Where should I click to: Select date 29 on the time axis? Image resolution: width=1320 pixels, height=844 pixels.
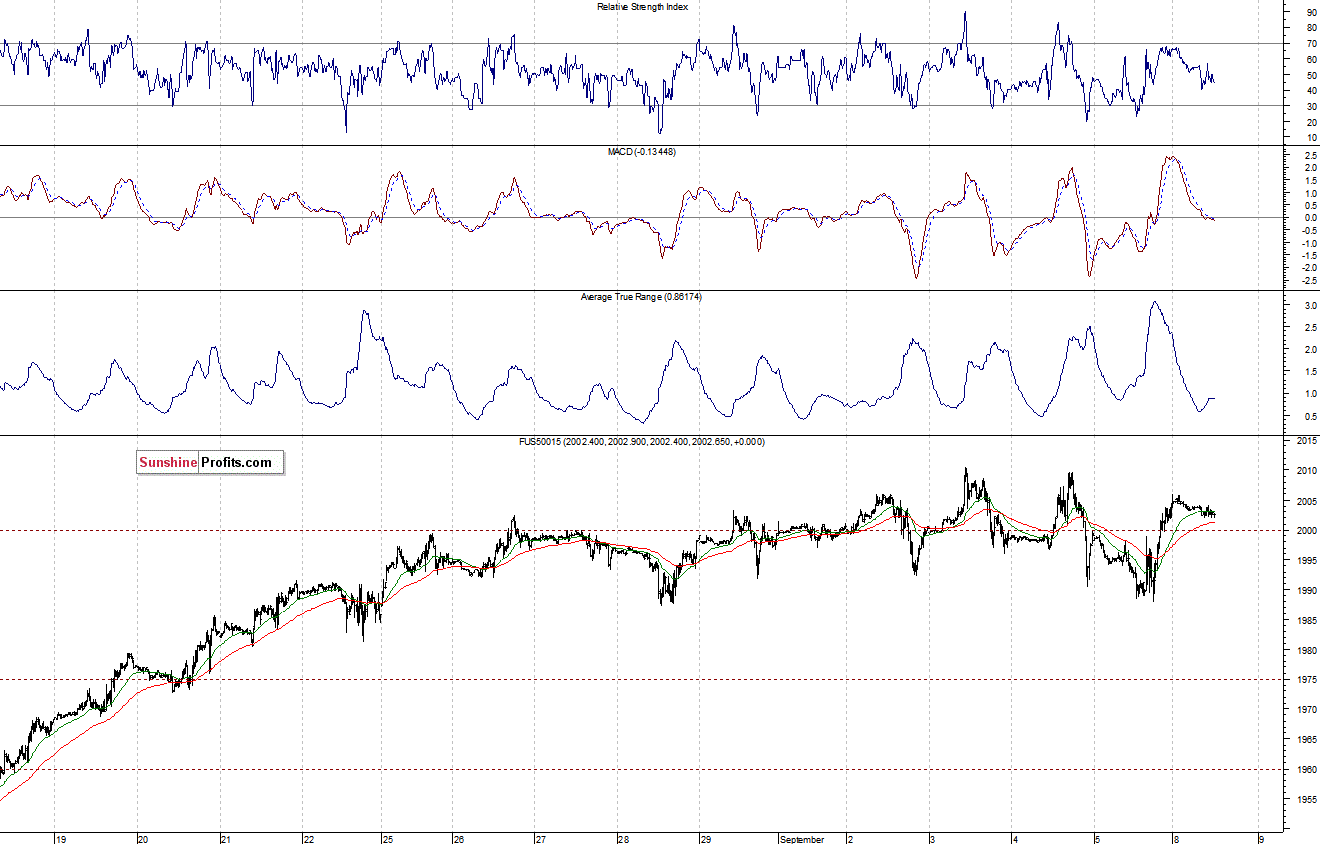pos(705,839)
